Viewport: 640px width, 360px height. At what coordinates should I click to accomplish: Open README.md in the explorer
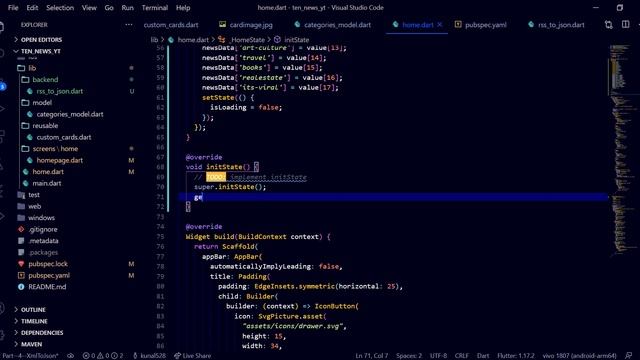pyautogui.click(x=47, y=287)
